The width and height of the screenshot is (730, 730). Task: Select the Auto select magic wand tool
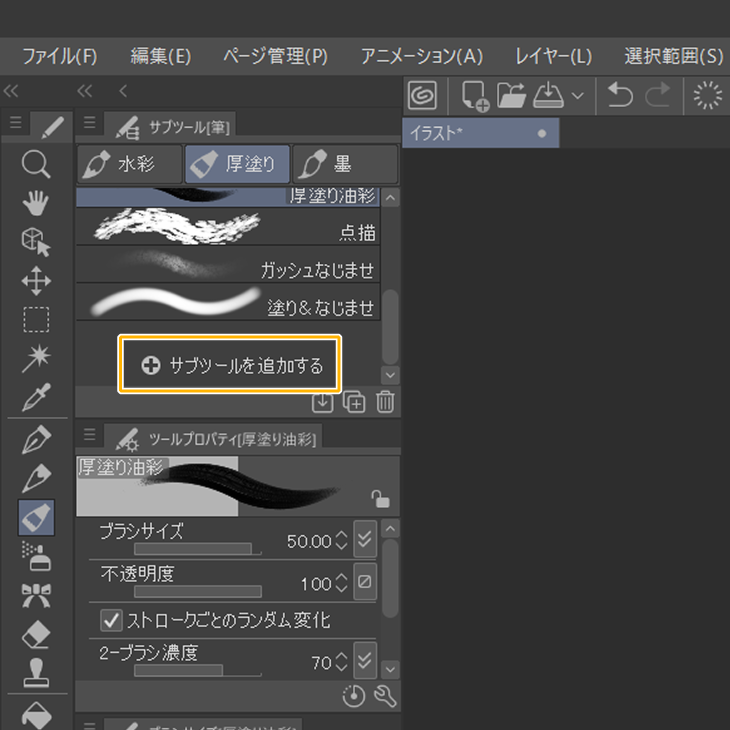36,358
